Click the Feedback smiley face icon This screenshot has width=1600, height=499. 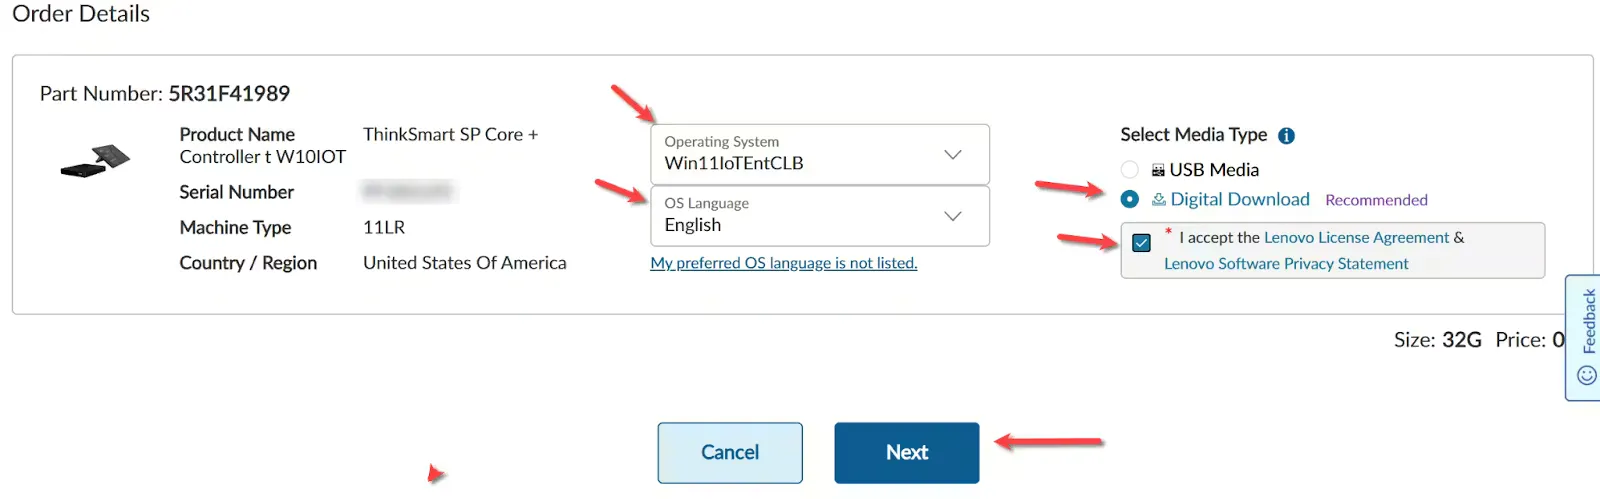point(1586,375)
